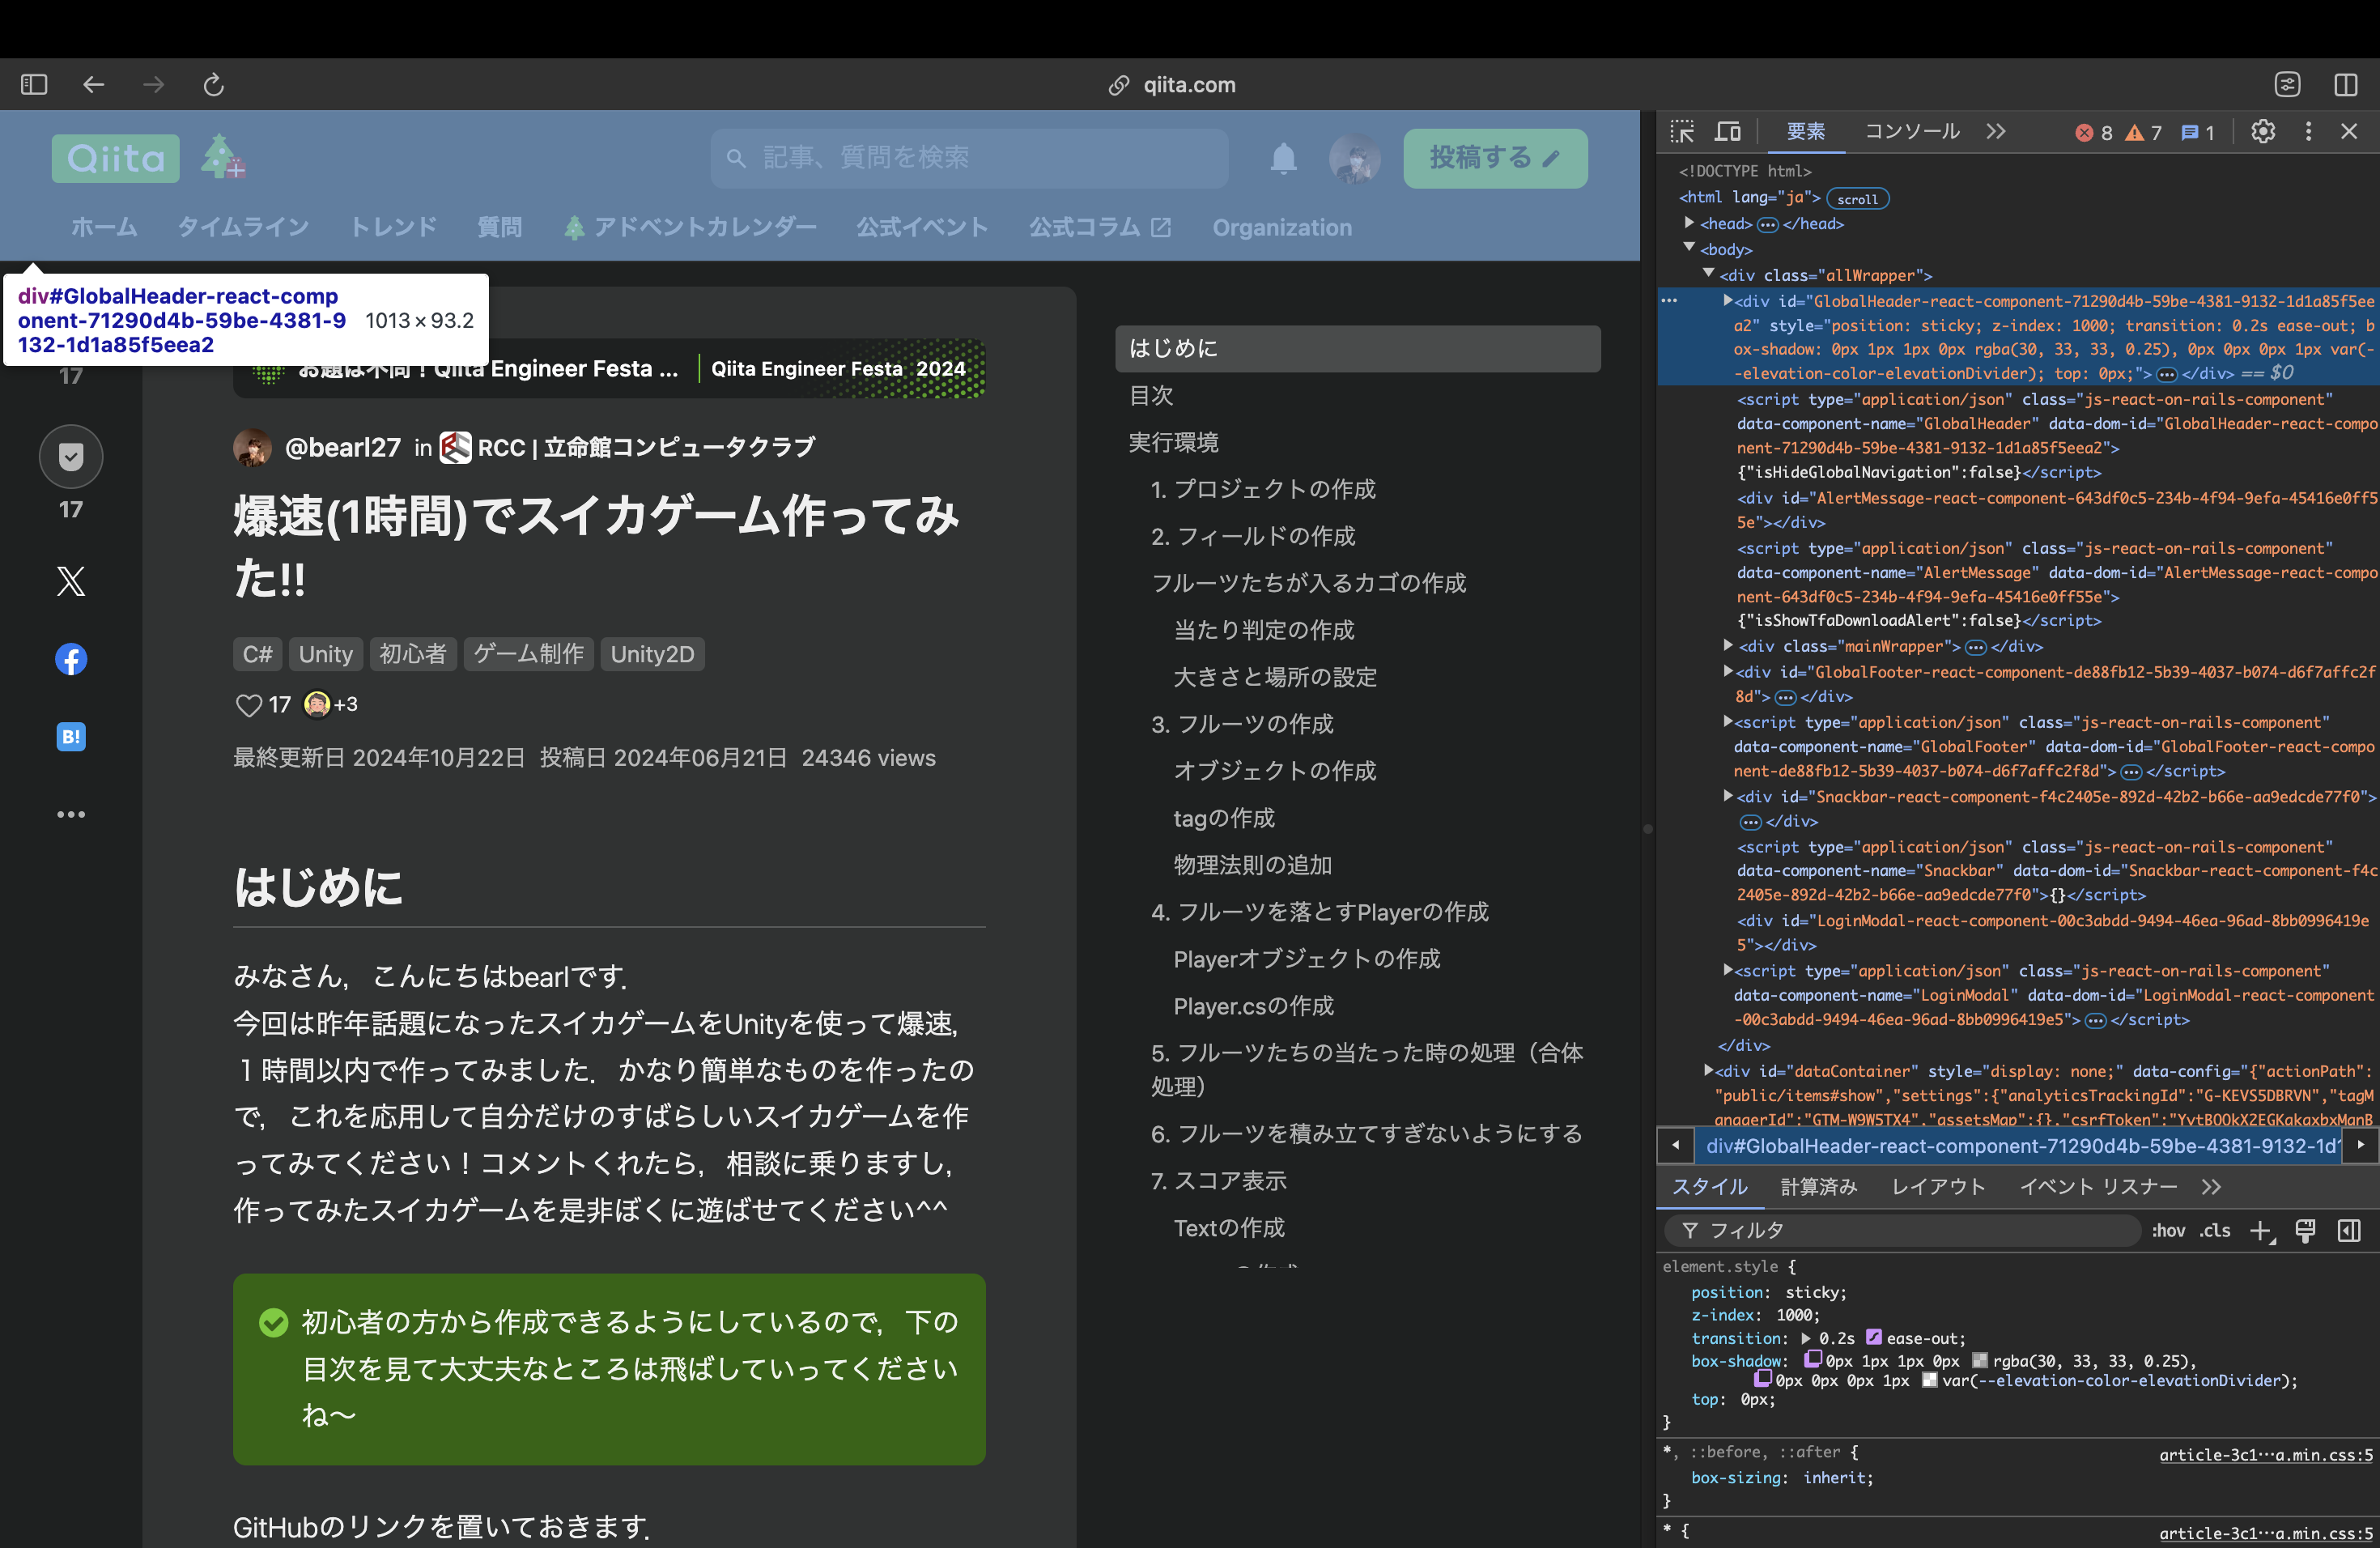Click the browser reload icon
2380x1548 pixels.
tap(213, 85)
